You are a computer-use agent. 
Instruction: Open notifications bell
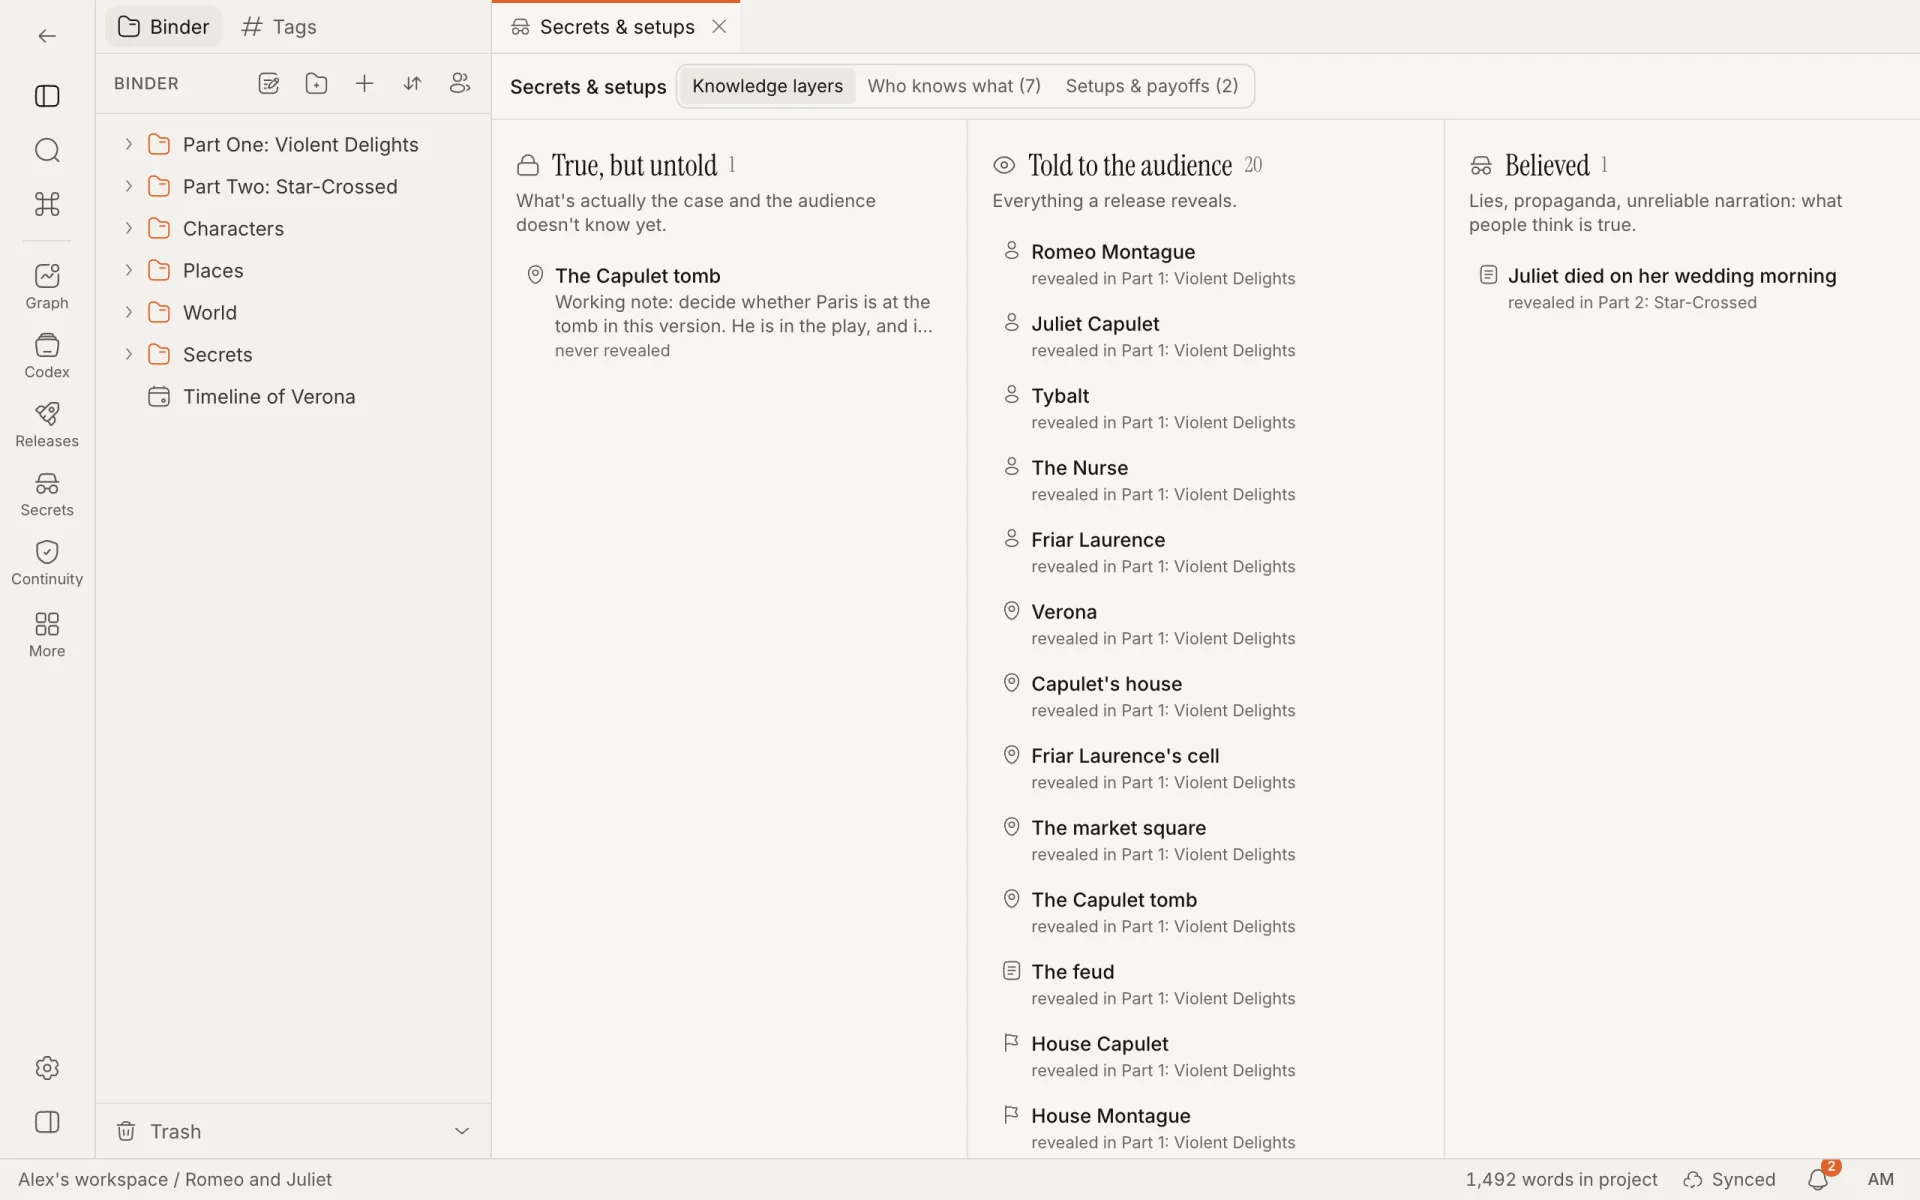1818,1180
